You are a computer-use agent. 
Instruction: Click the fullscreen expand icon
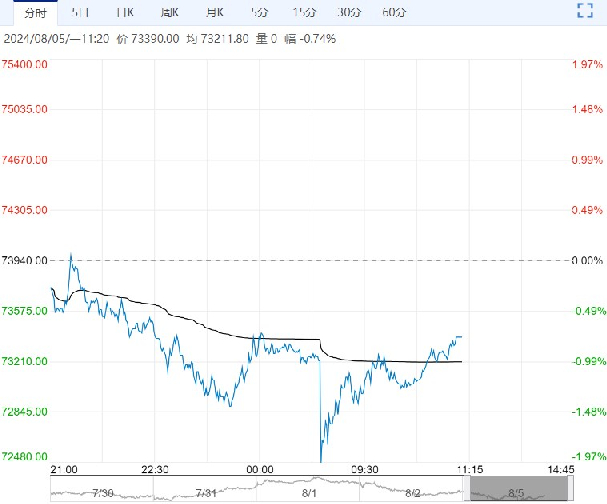588,12
